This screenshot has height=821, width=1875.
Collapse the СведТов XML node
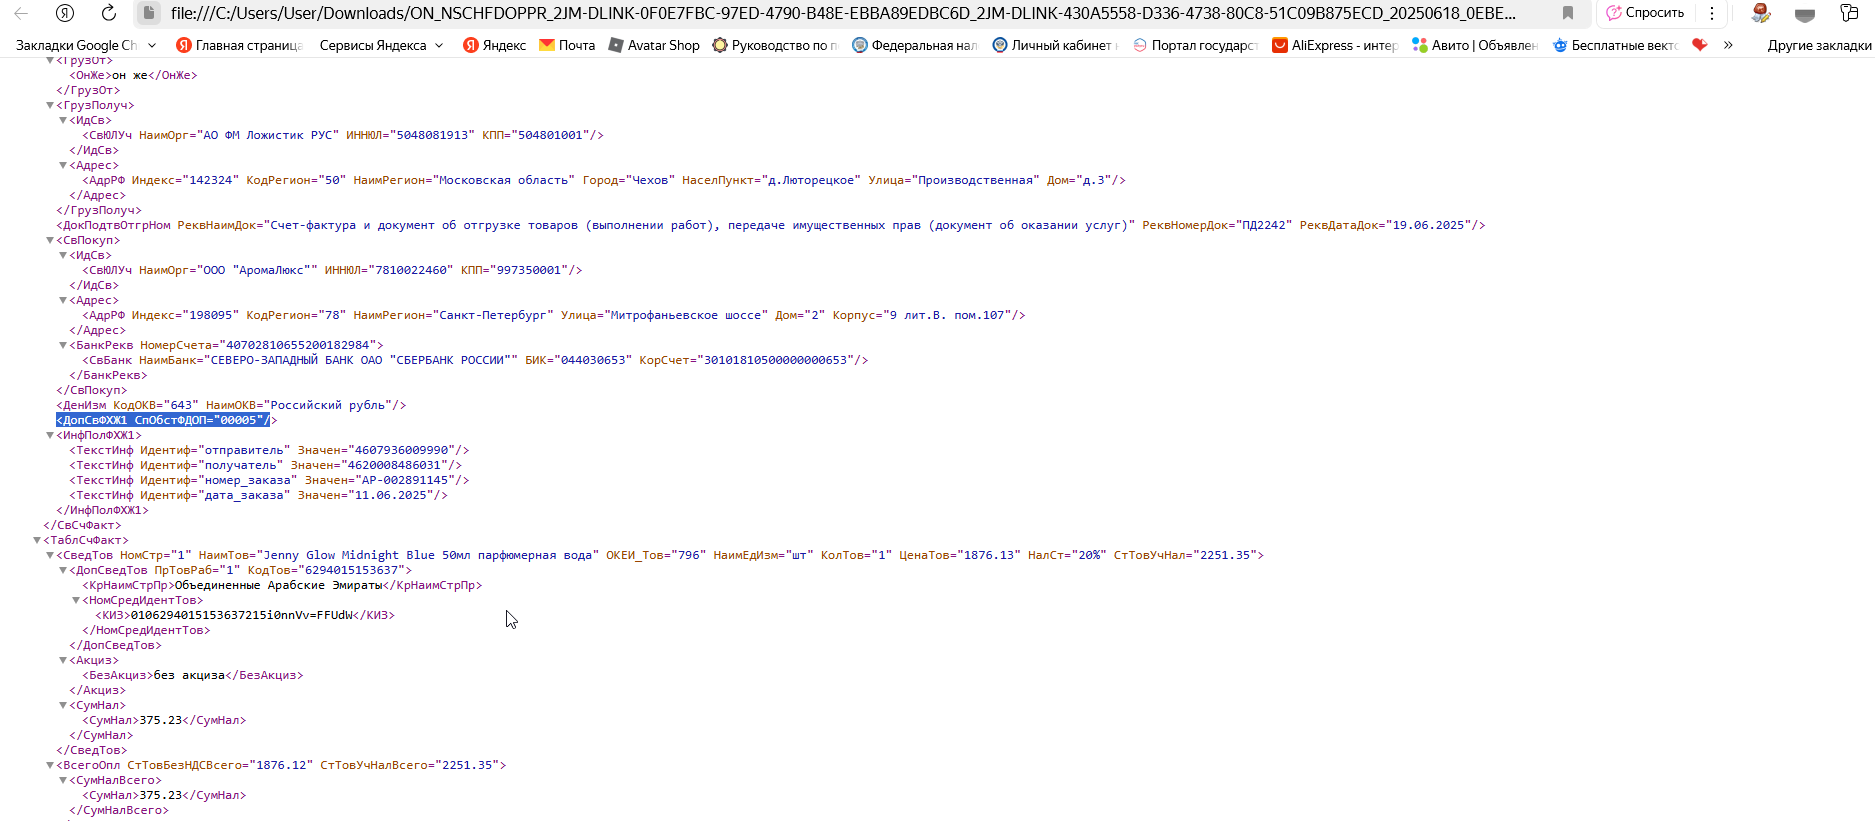50,555
